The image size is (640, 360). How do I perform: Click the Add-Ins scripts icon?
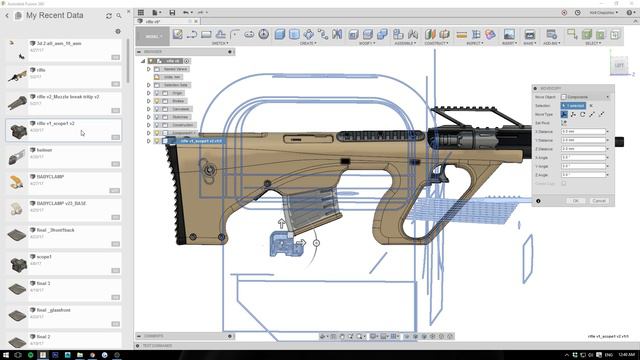(x=551, y=34)
